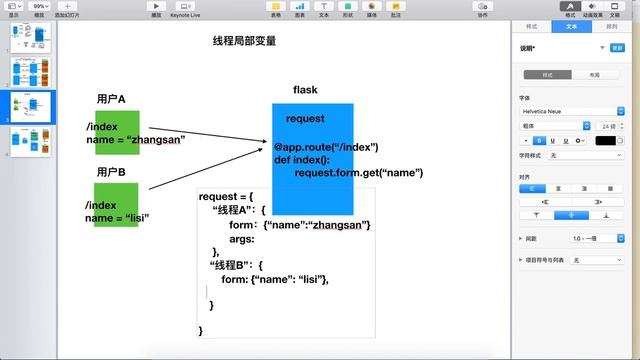Screen dimensions: 640x360
Task: Click the 'flask' label text
Action: [305, 90]
